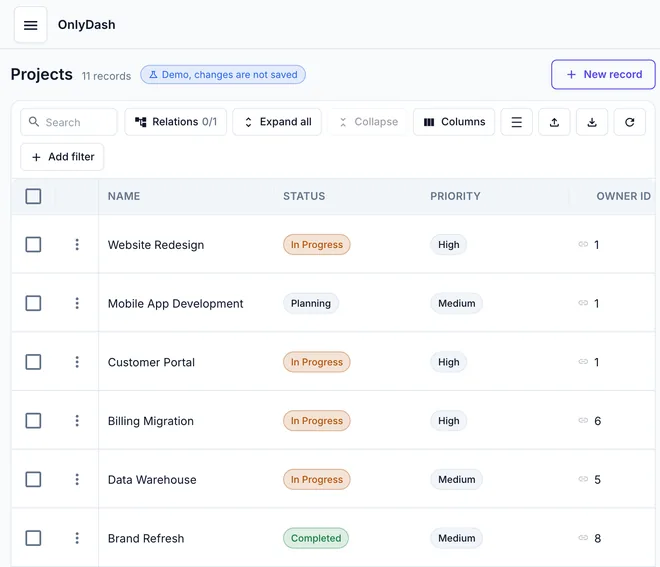Click the owner link icon for Customer Portal
660x567 pixels.
583,362
